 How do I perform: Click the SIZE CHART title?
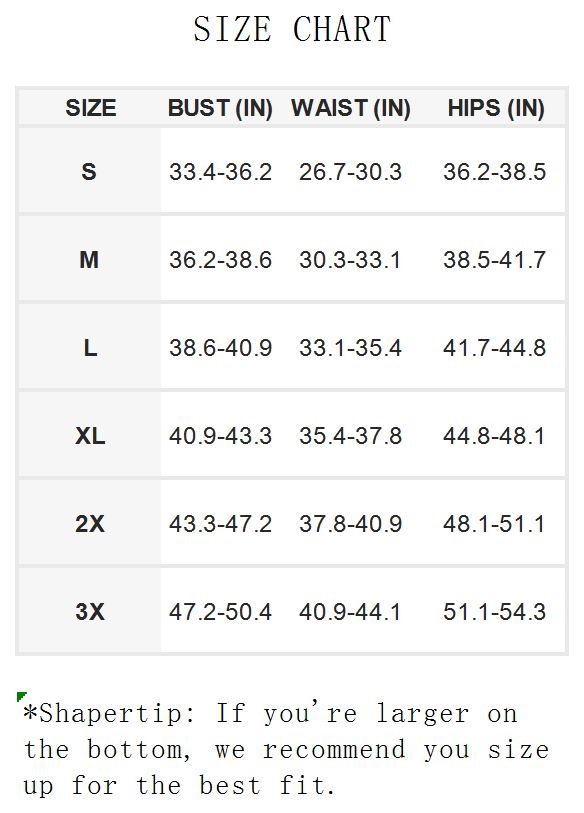(x=292, y=29)
